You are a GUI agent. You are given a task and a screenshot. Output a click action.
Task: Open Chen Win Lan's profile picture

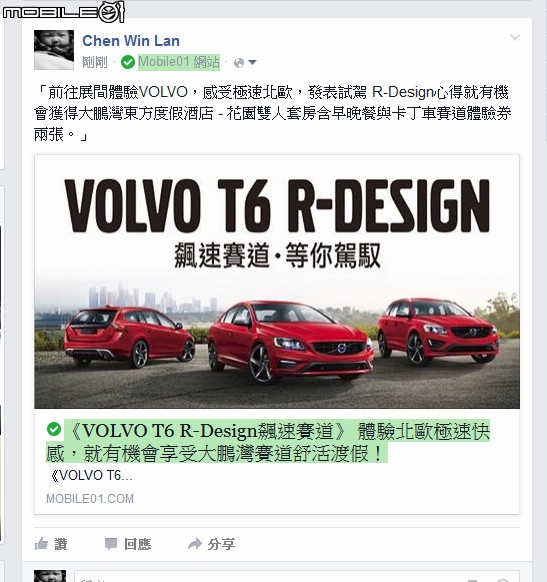click(54, 50)
